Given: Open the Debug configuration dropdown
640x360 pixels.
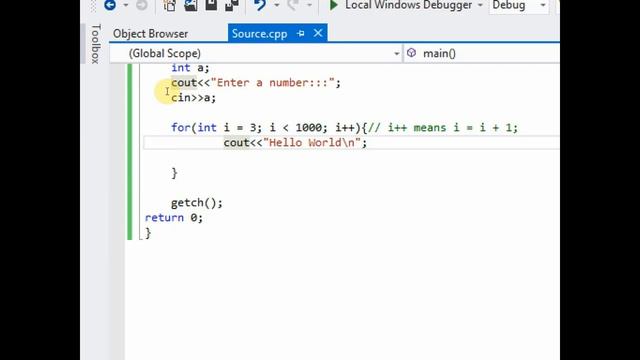Looking at the screenshot, I should tap(519, 5).
